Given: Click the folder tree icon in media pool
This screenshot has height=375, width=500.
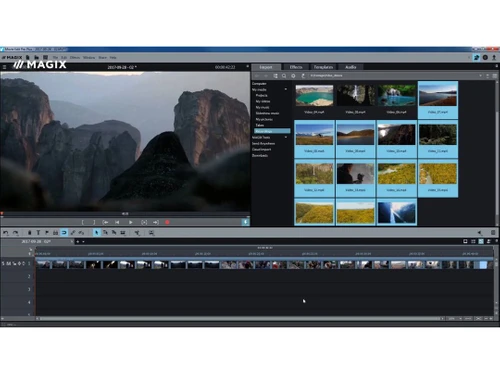Looking at the screenshot, I should point(275,76).
